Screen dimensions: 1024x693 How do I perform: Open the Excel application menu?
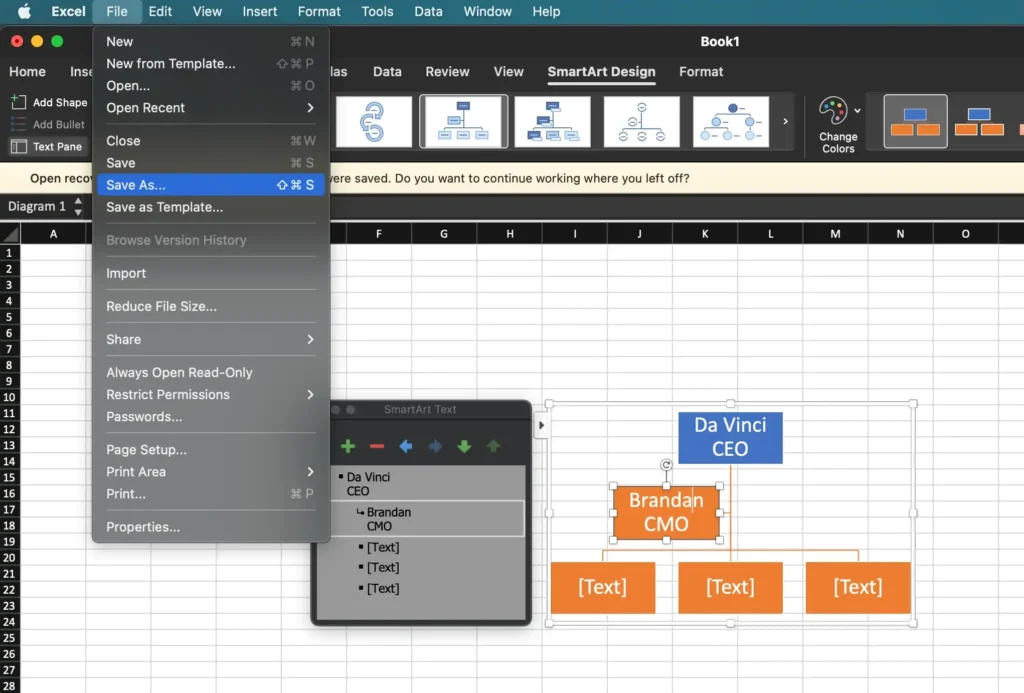(x=69, y=11)
